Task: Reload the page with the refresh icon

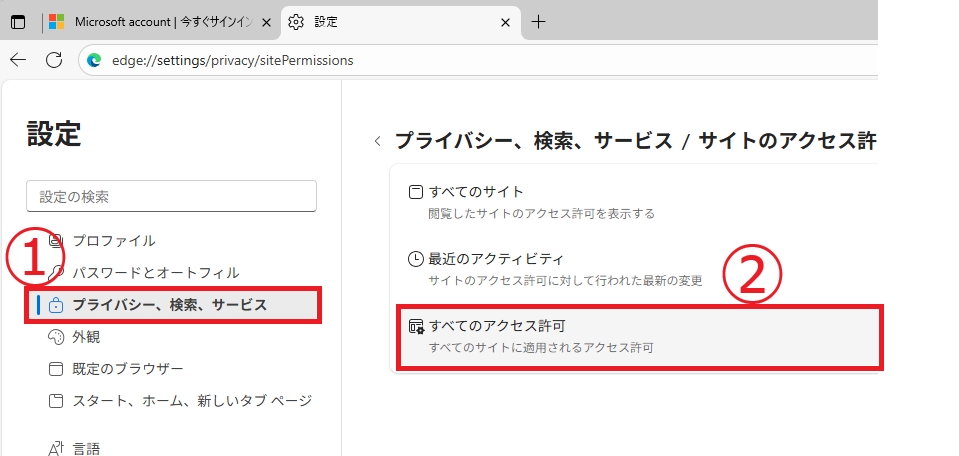Action: point(54,60)
